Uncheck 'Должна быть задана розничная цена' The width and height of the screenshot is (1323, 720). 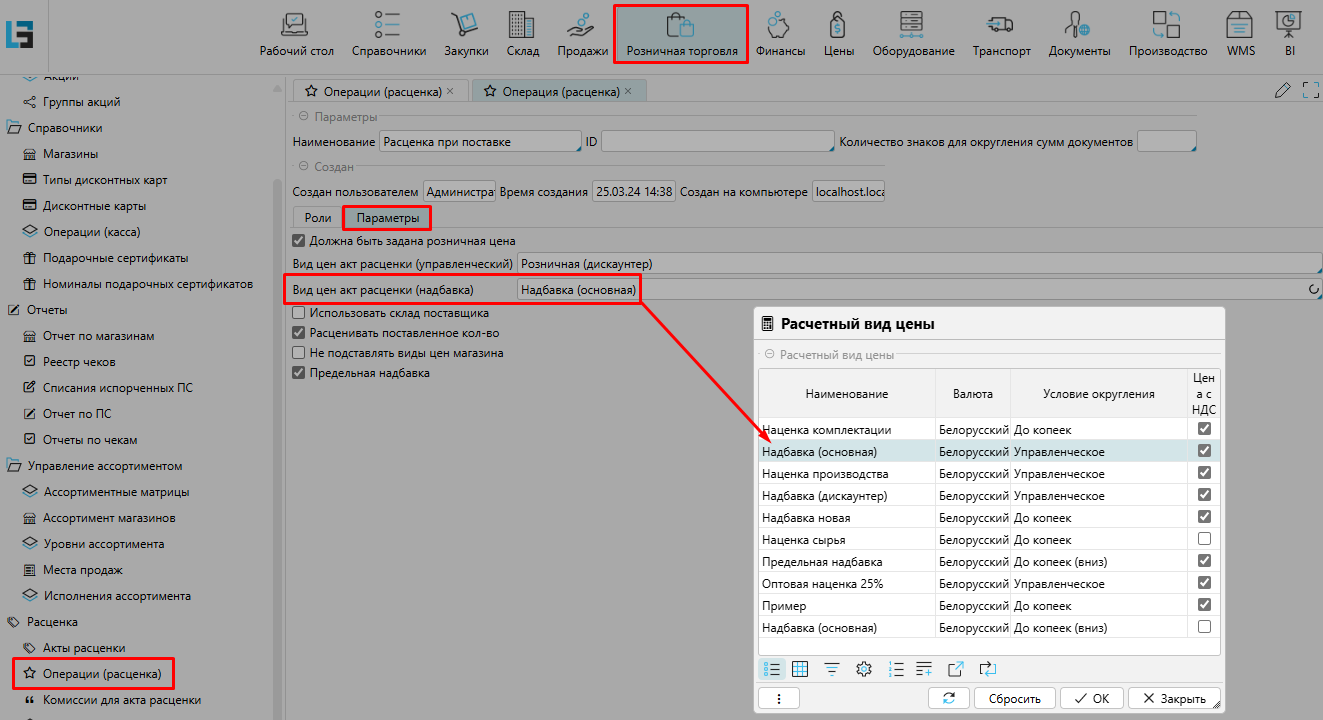point(298,241)
